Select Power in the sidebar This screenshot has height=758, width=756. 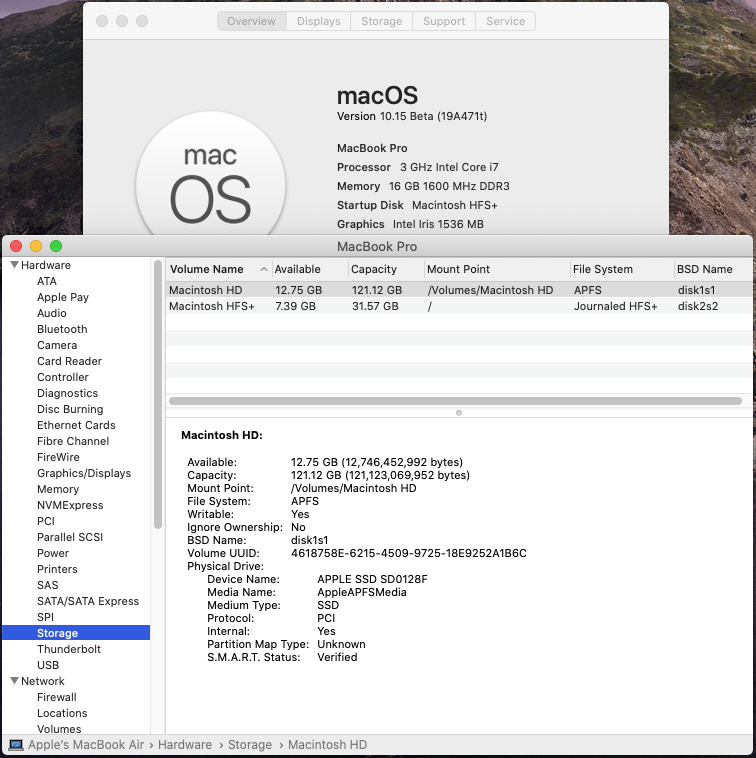pos(53,553)
